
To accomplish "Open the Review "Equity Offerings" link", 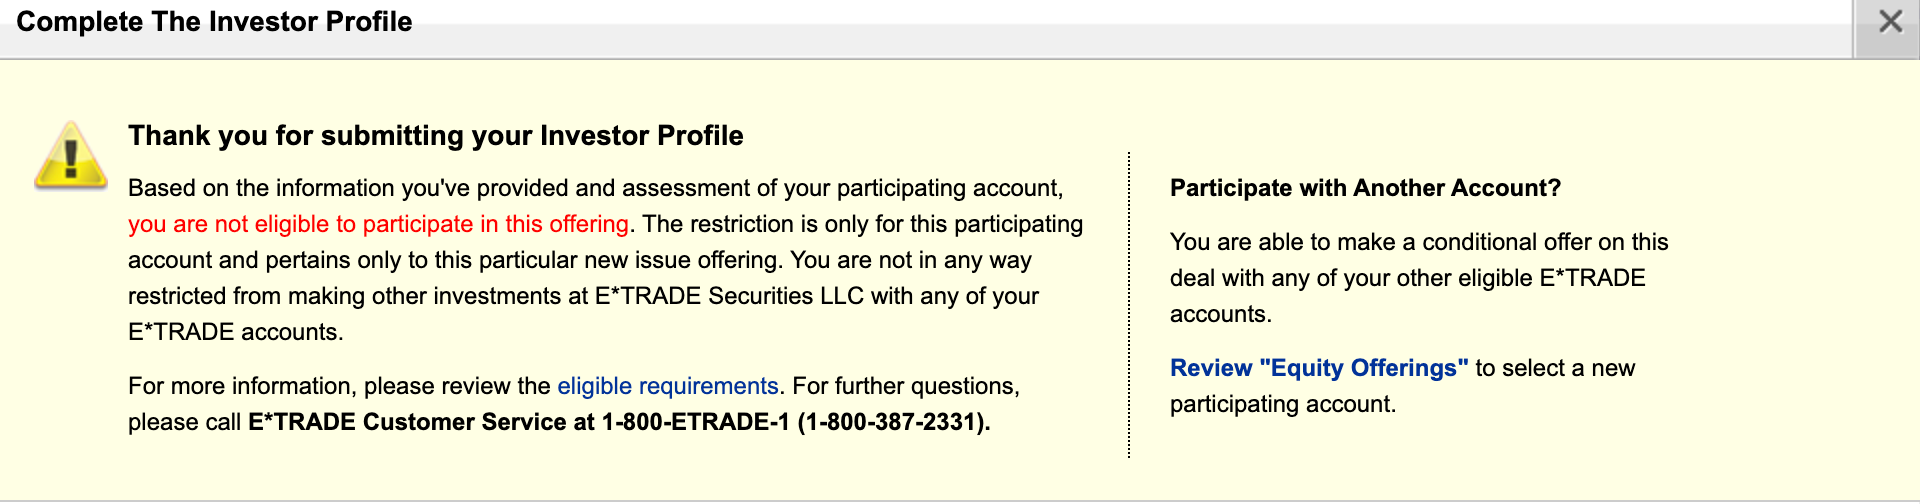I will tap(1318, 368).
